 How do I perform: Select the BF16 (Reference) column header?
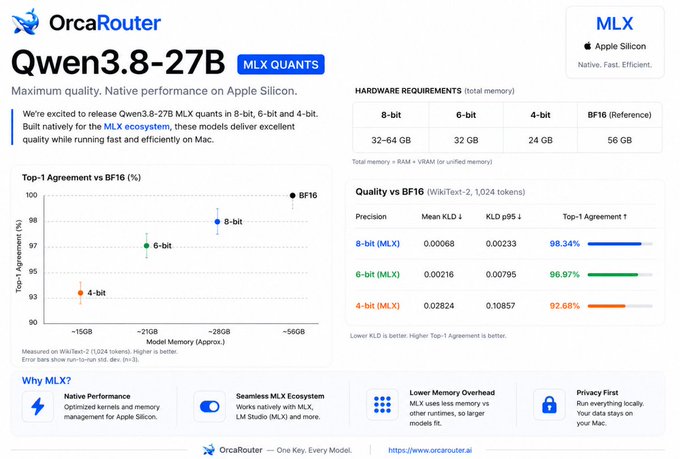619,115
